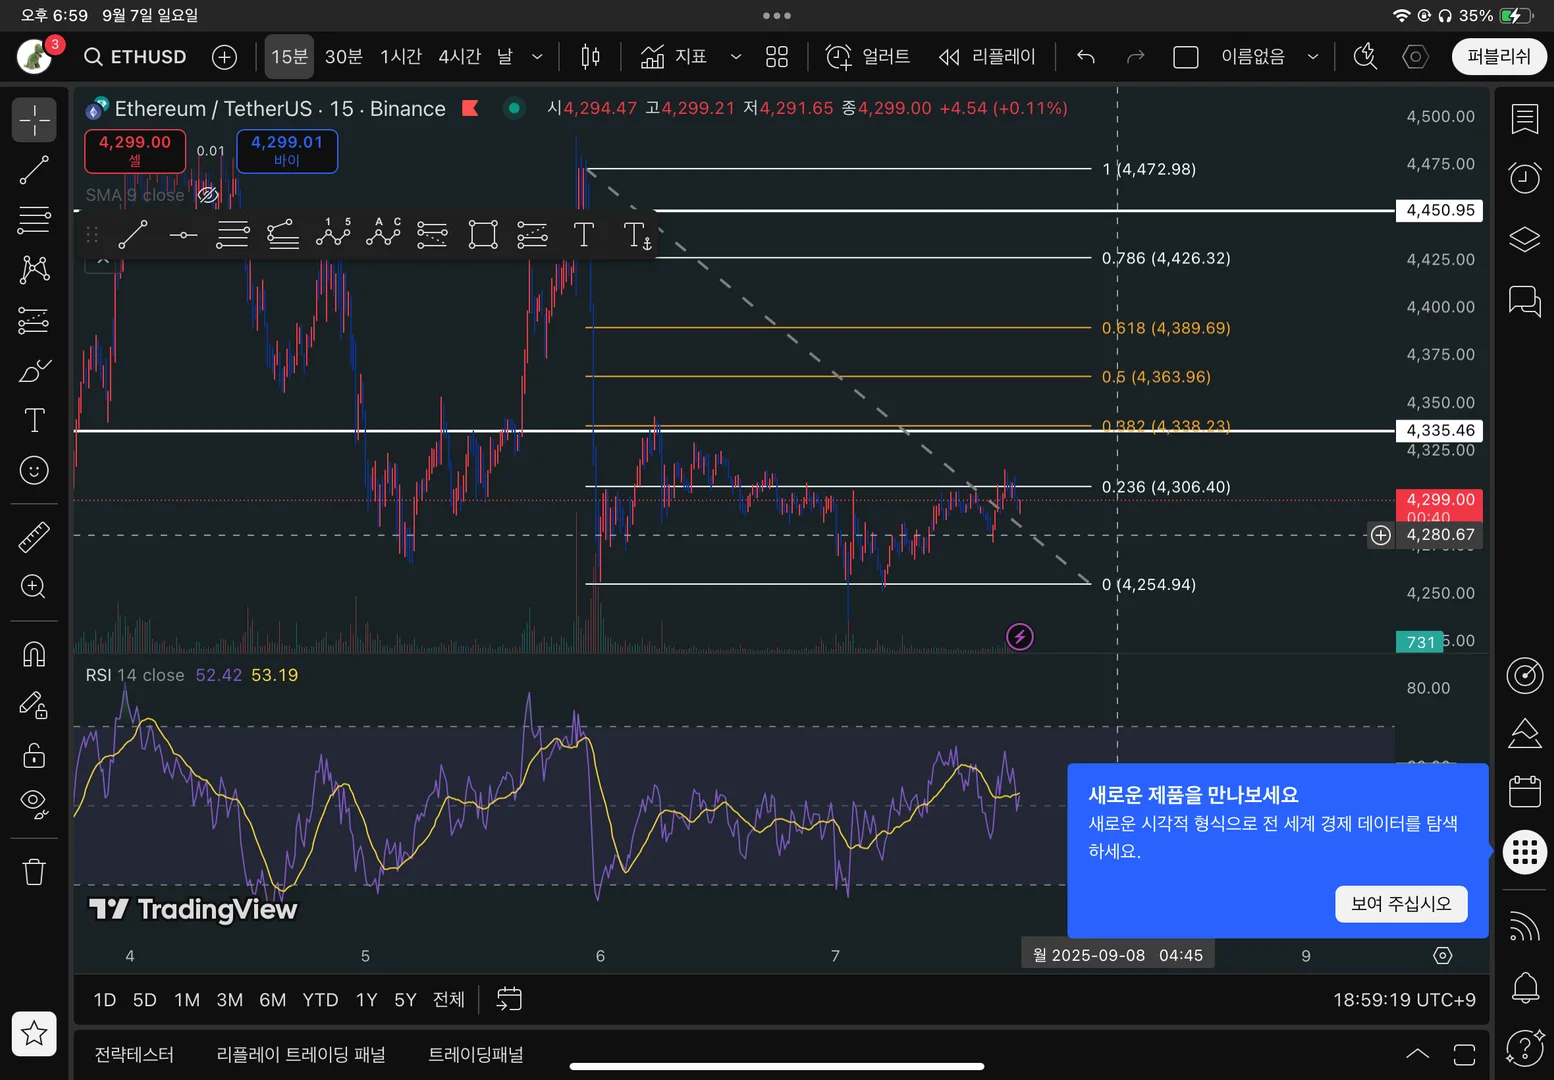Select the text tool in left sidebar

pyautogui.click(x=34, y=420)
